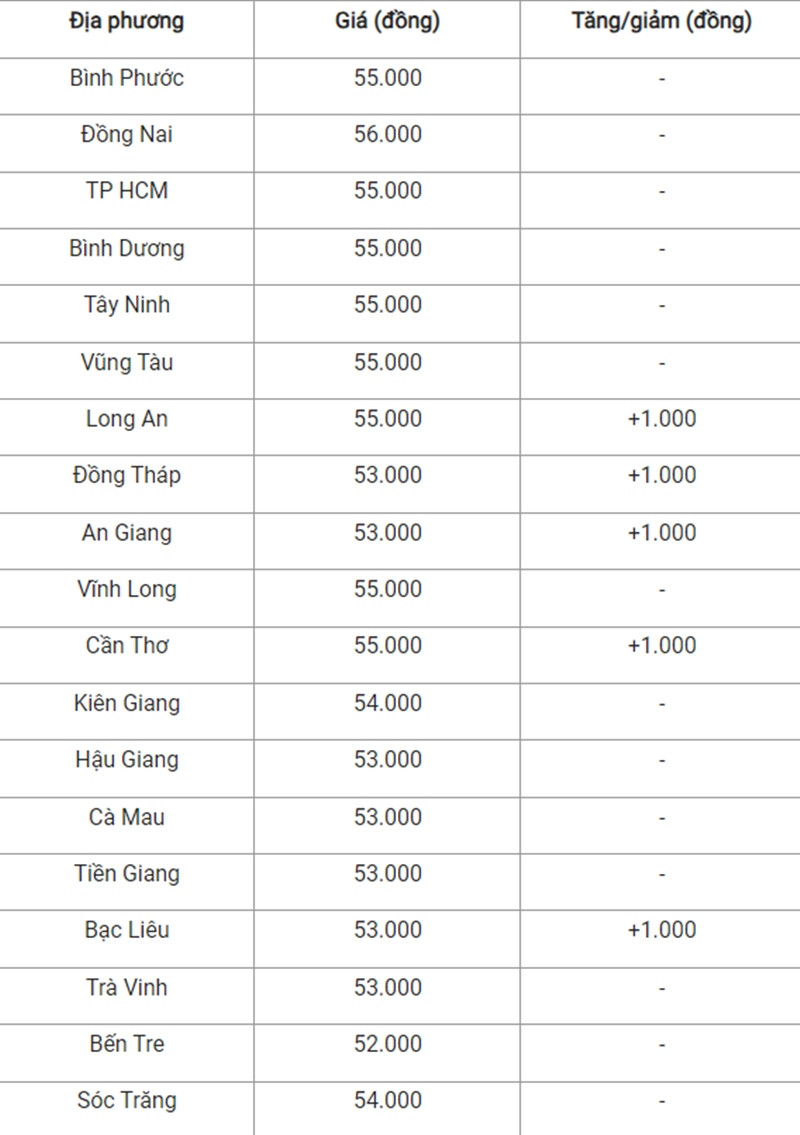The height and width of the screenshot is (1135, 800).
Task: Click Long An's +1.000 change value
Action: tap(662, 418)
